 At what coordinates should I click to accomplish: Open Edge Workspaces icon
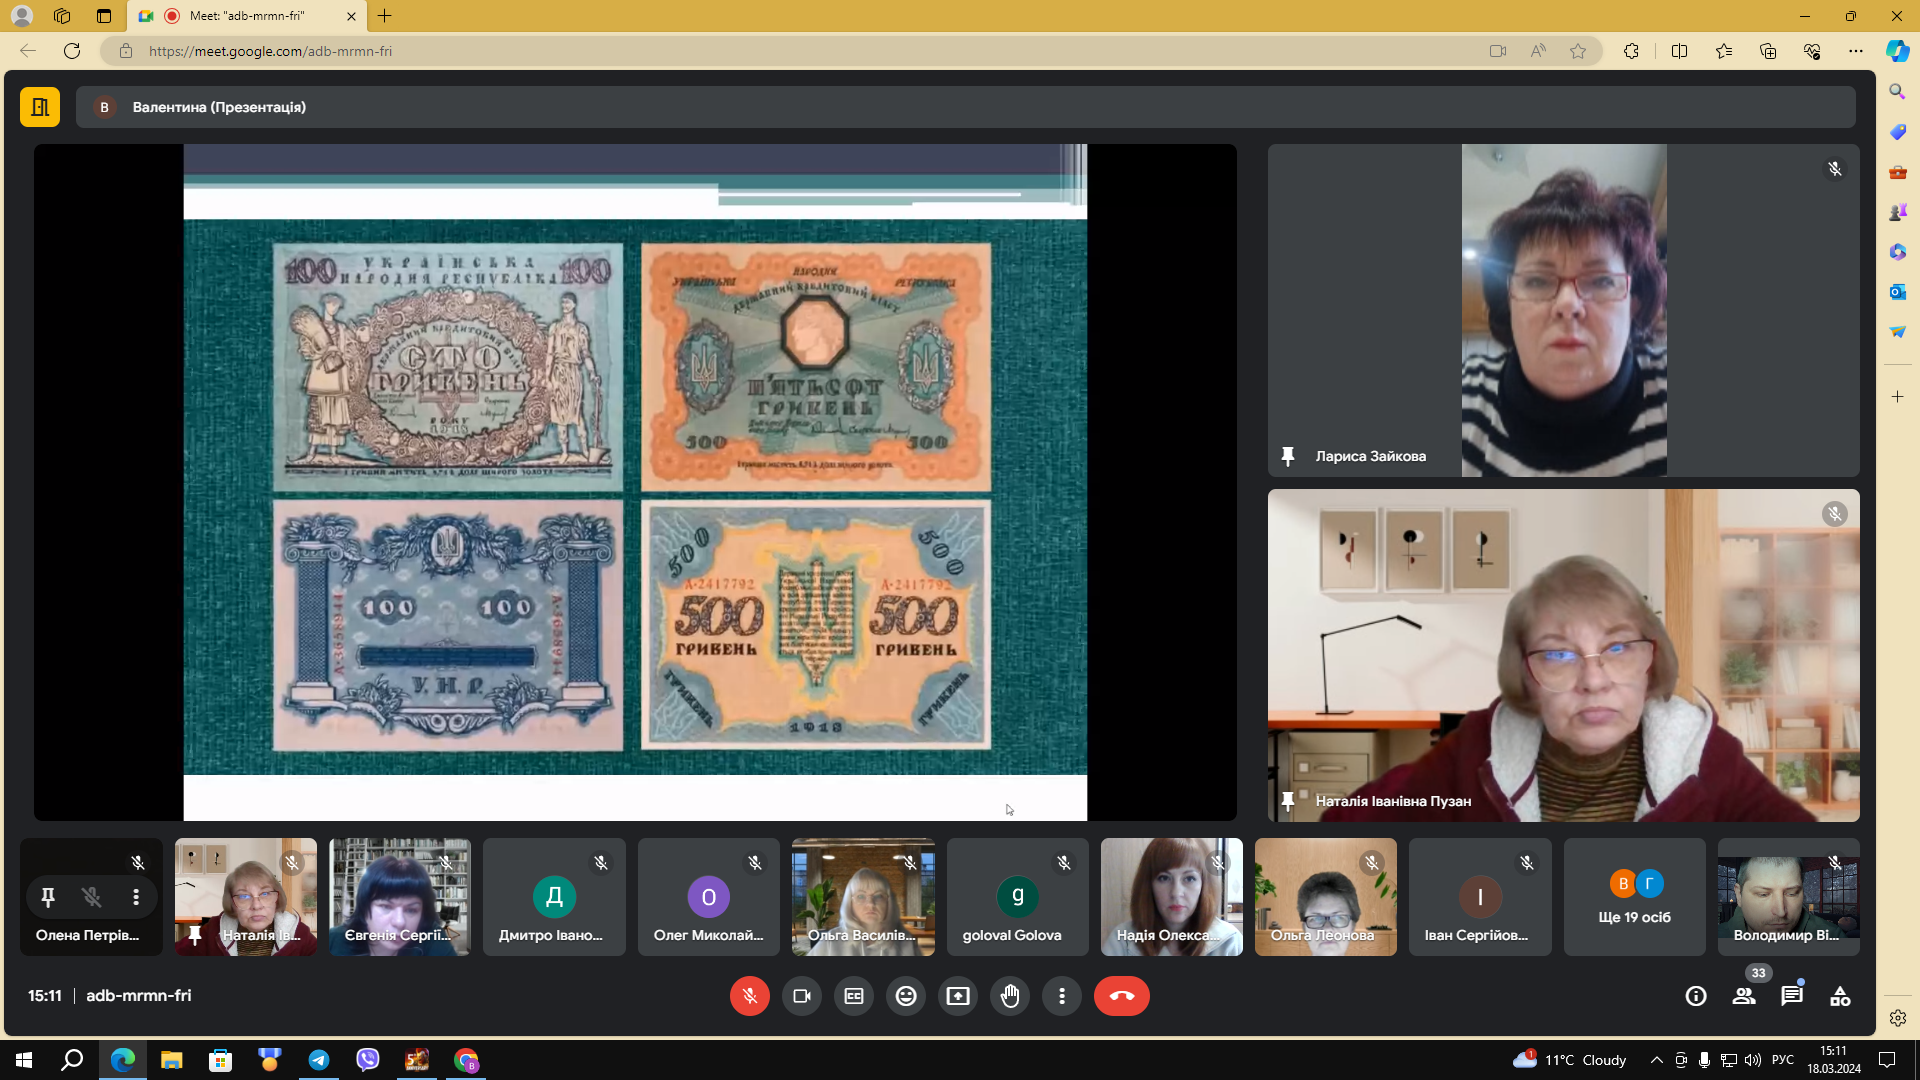(62, 16)
